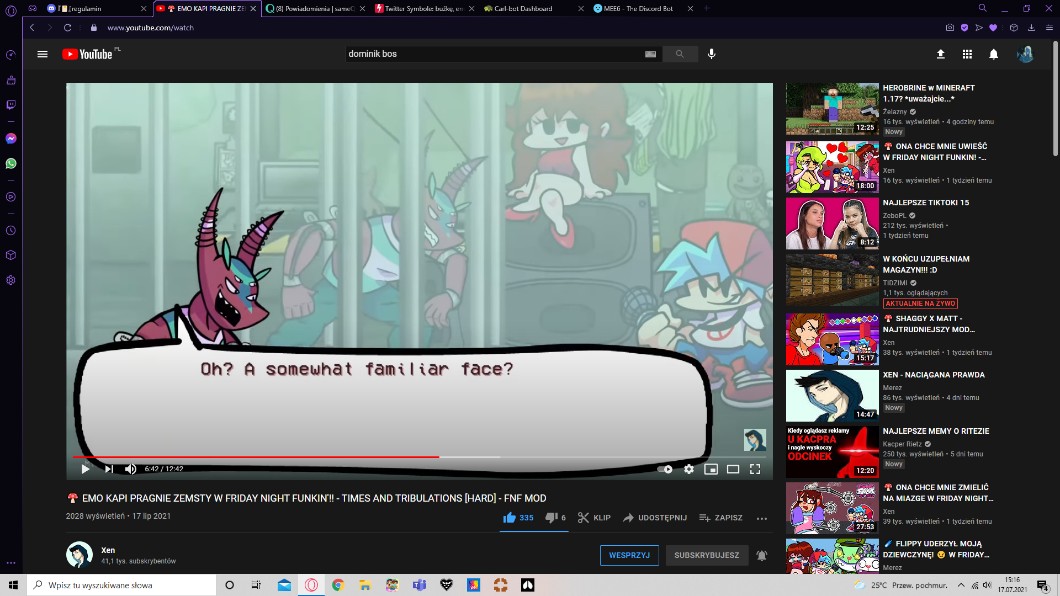Open the video settings gear menu
This screenshot has width=1060, height=596.
689,469
